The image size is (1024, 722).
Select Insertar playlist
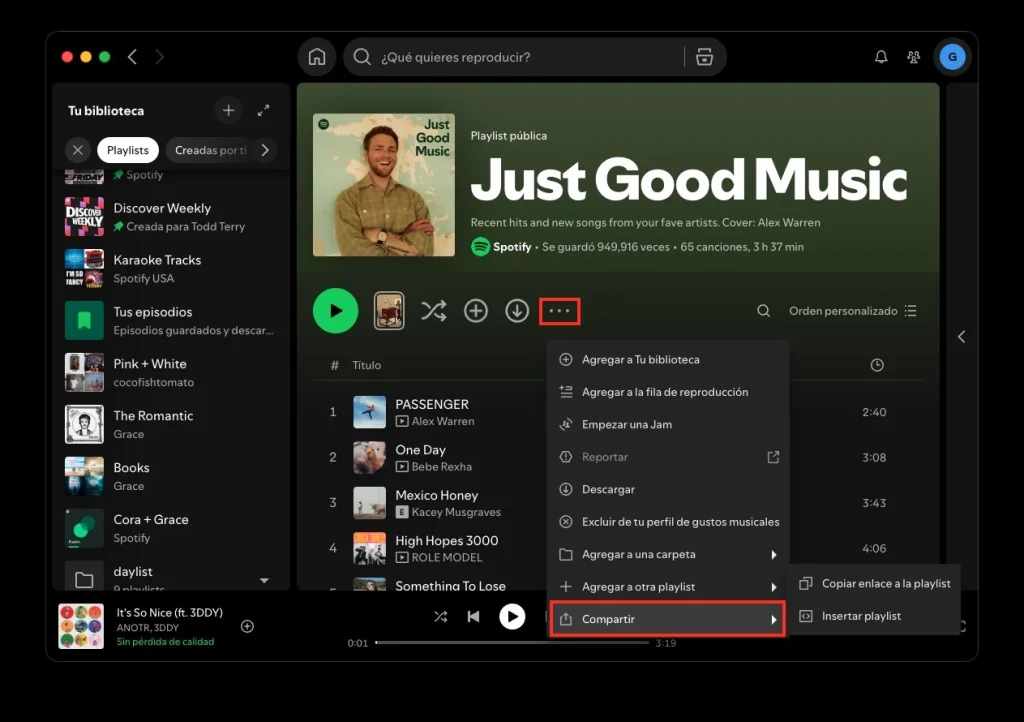[x=875, y=616]
